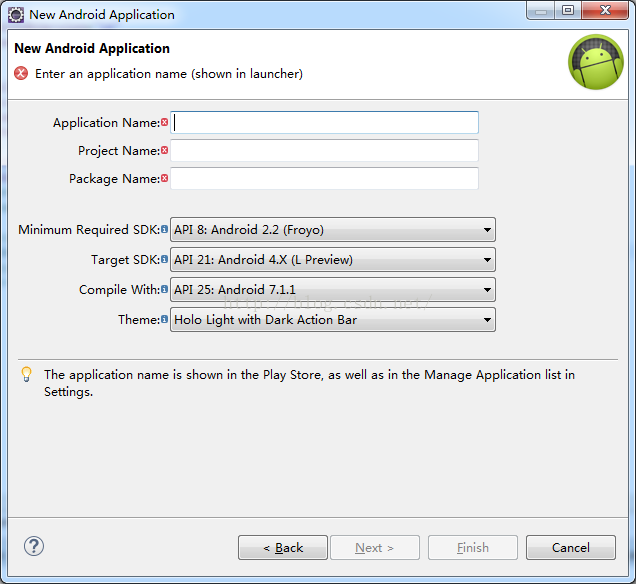Open the Minimum Required SDK dropdown

coord(333,230)
